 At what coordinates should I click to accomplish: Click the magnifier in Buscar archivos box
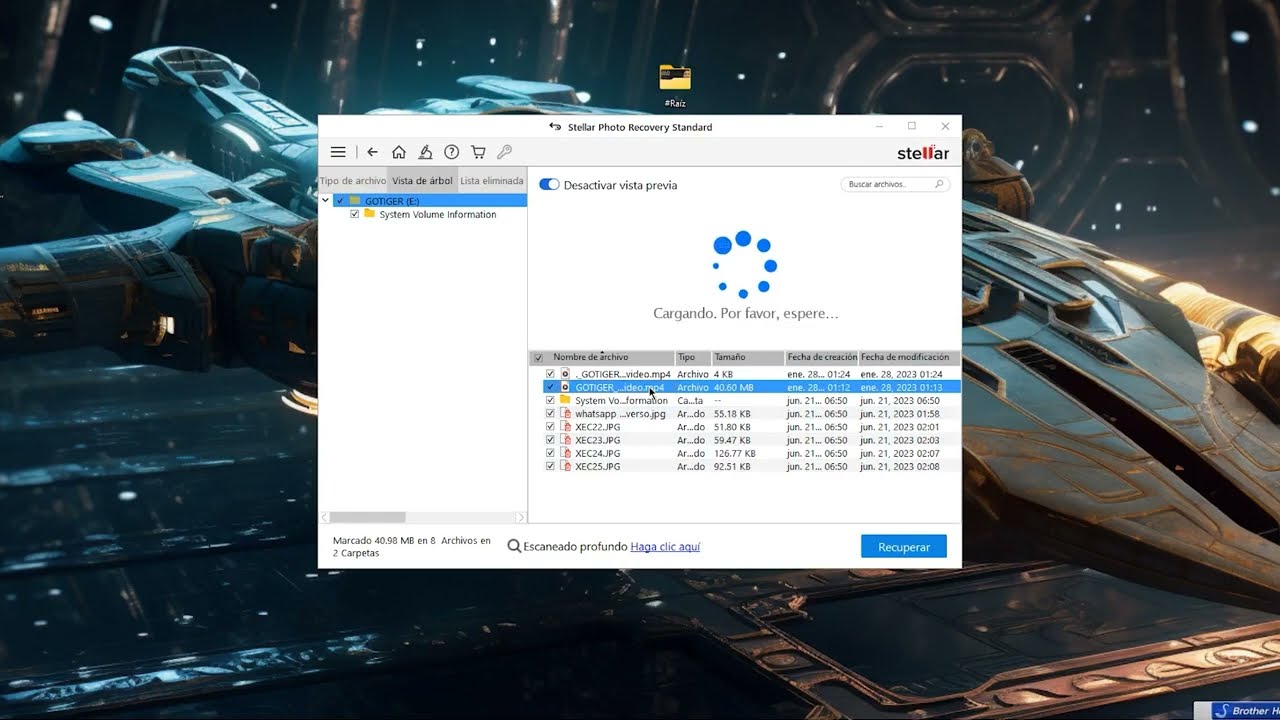click(939, 184)
